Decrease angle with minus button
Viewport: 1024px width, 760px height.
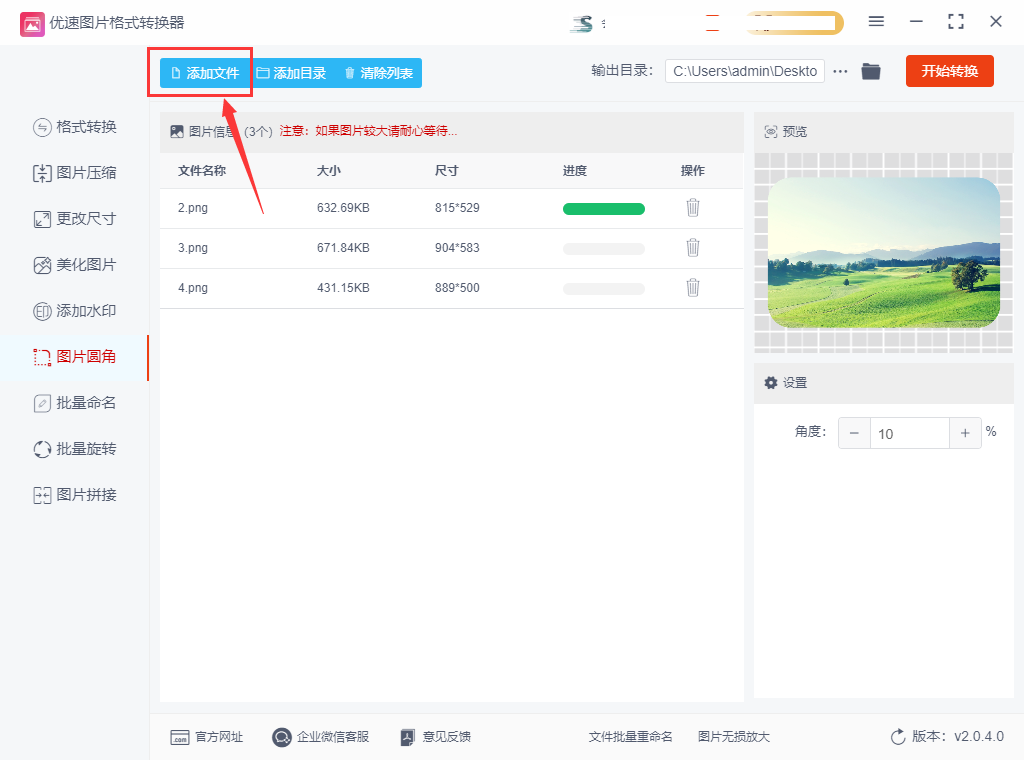[854, 434]
